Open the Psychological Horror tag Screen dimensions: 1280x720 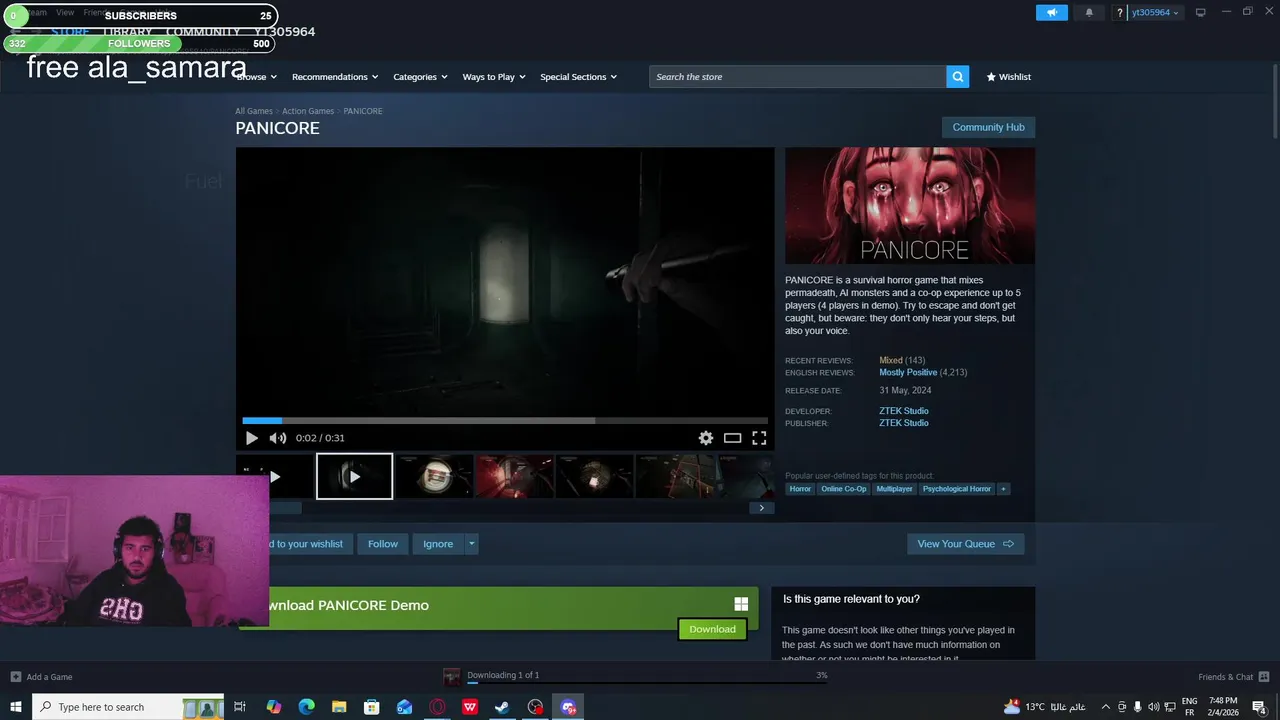tap(957, 489)
